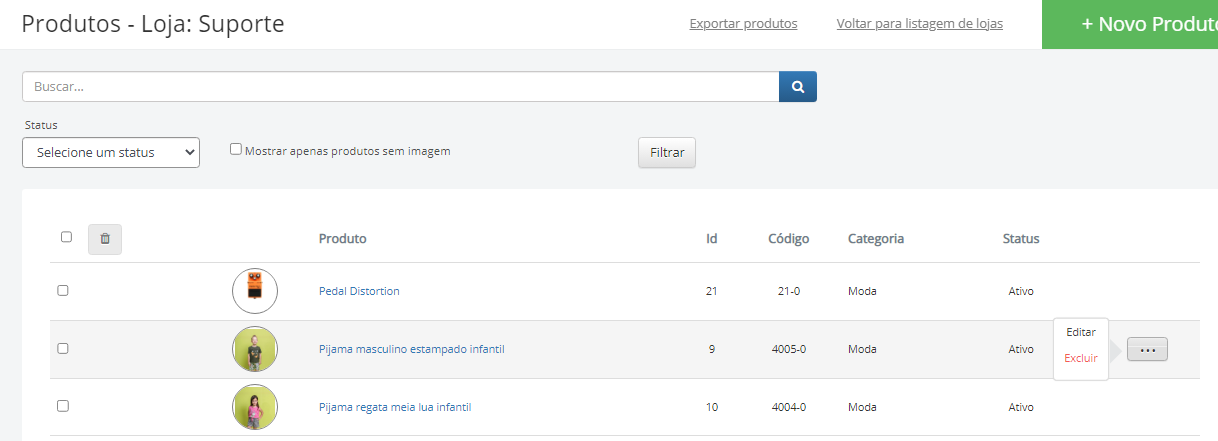Click Ativo status in Pedal Distortion row
This screenshot has width=1218, height=441.
[x=1021, y=291]
